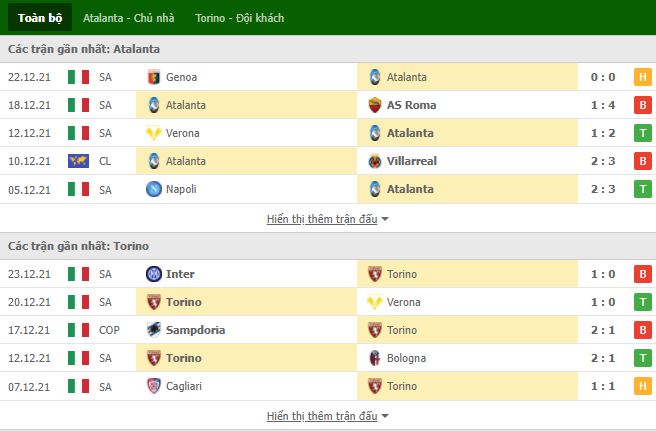Click the Napoli club logo
656x431 pixels.
click(154, 189)
